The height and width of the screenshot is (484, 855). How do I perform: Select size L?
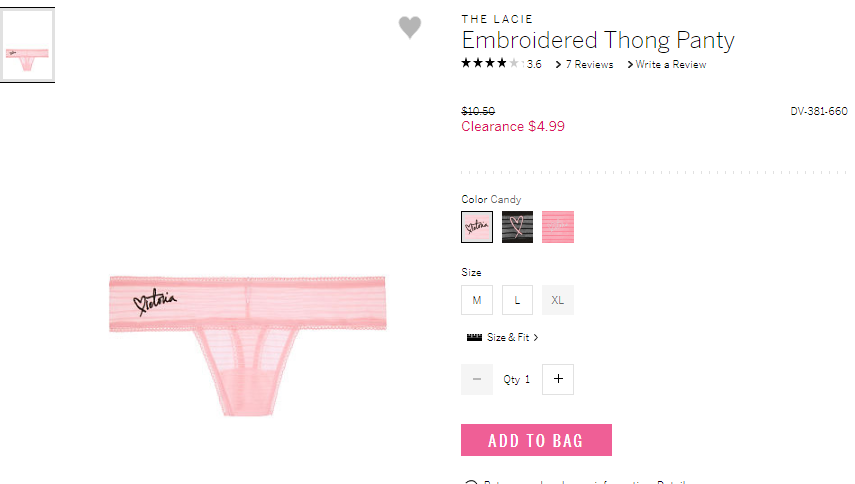point(517,300)
